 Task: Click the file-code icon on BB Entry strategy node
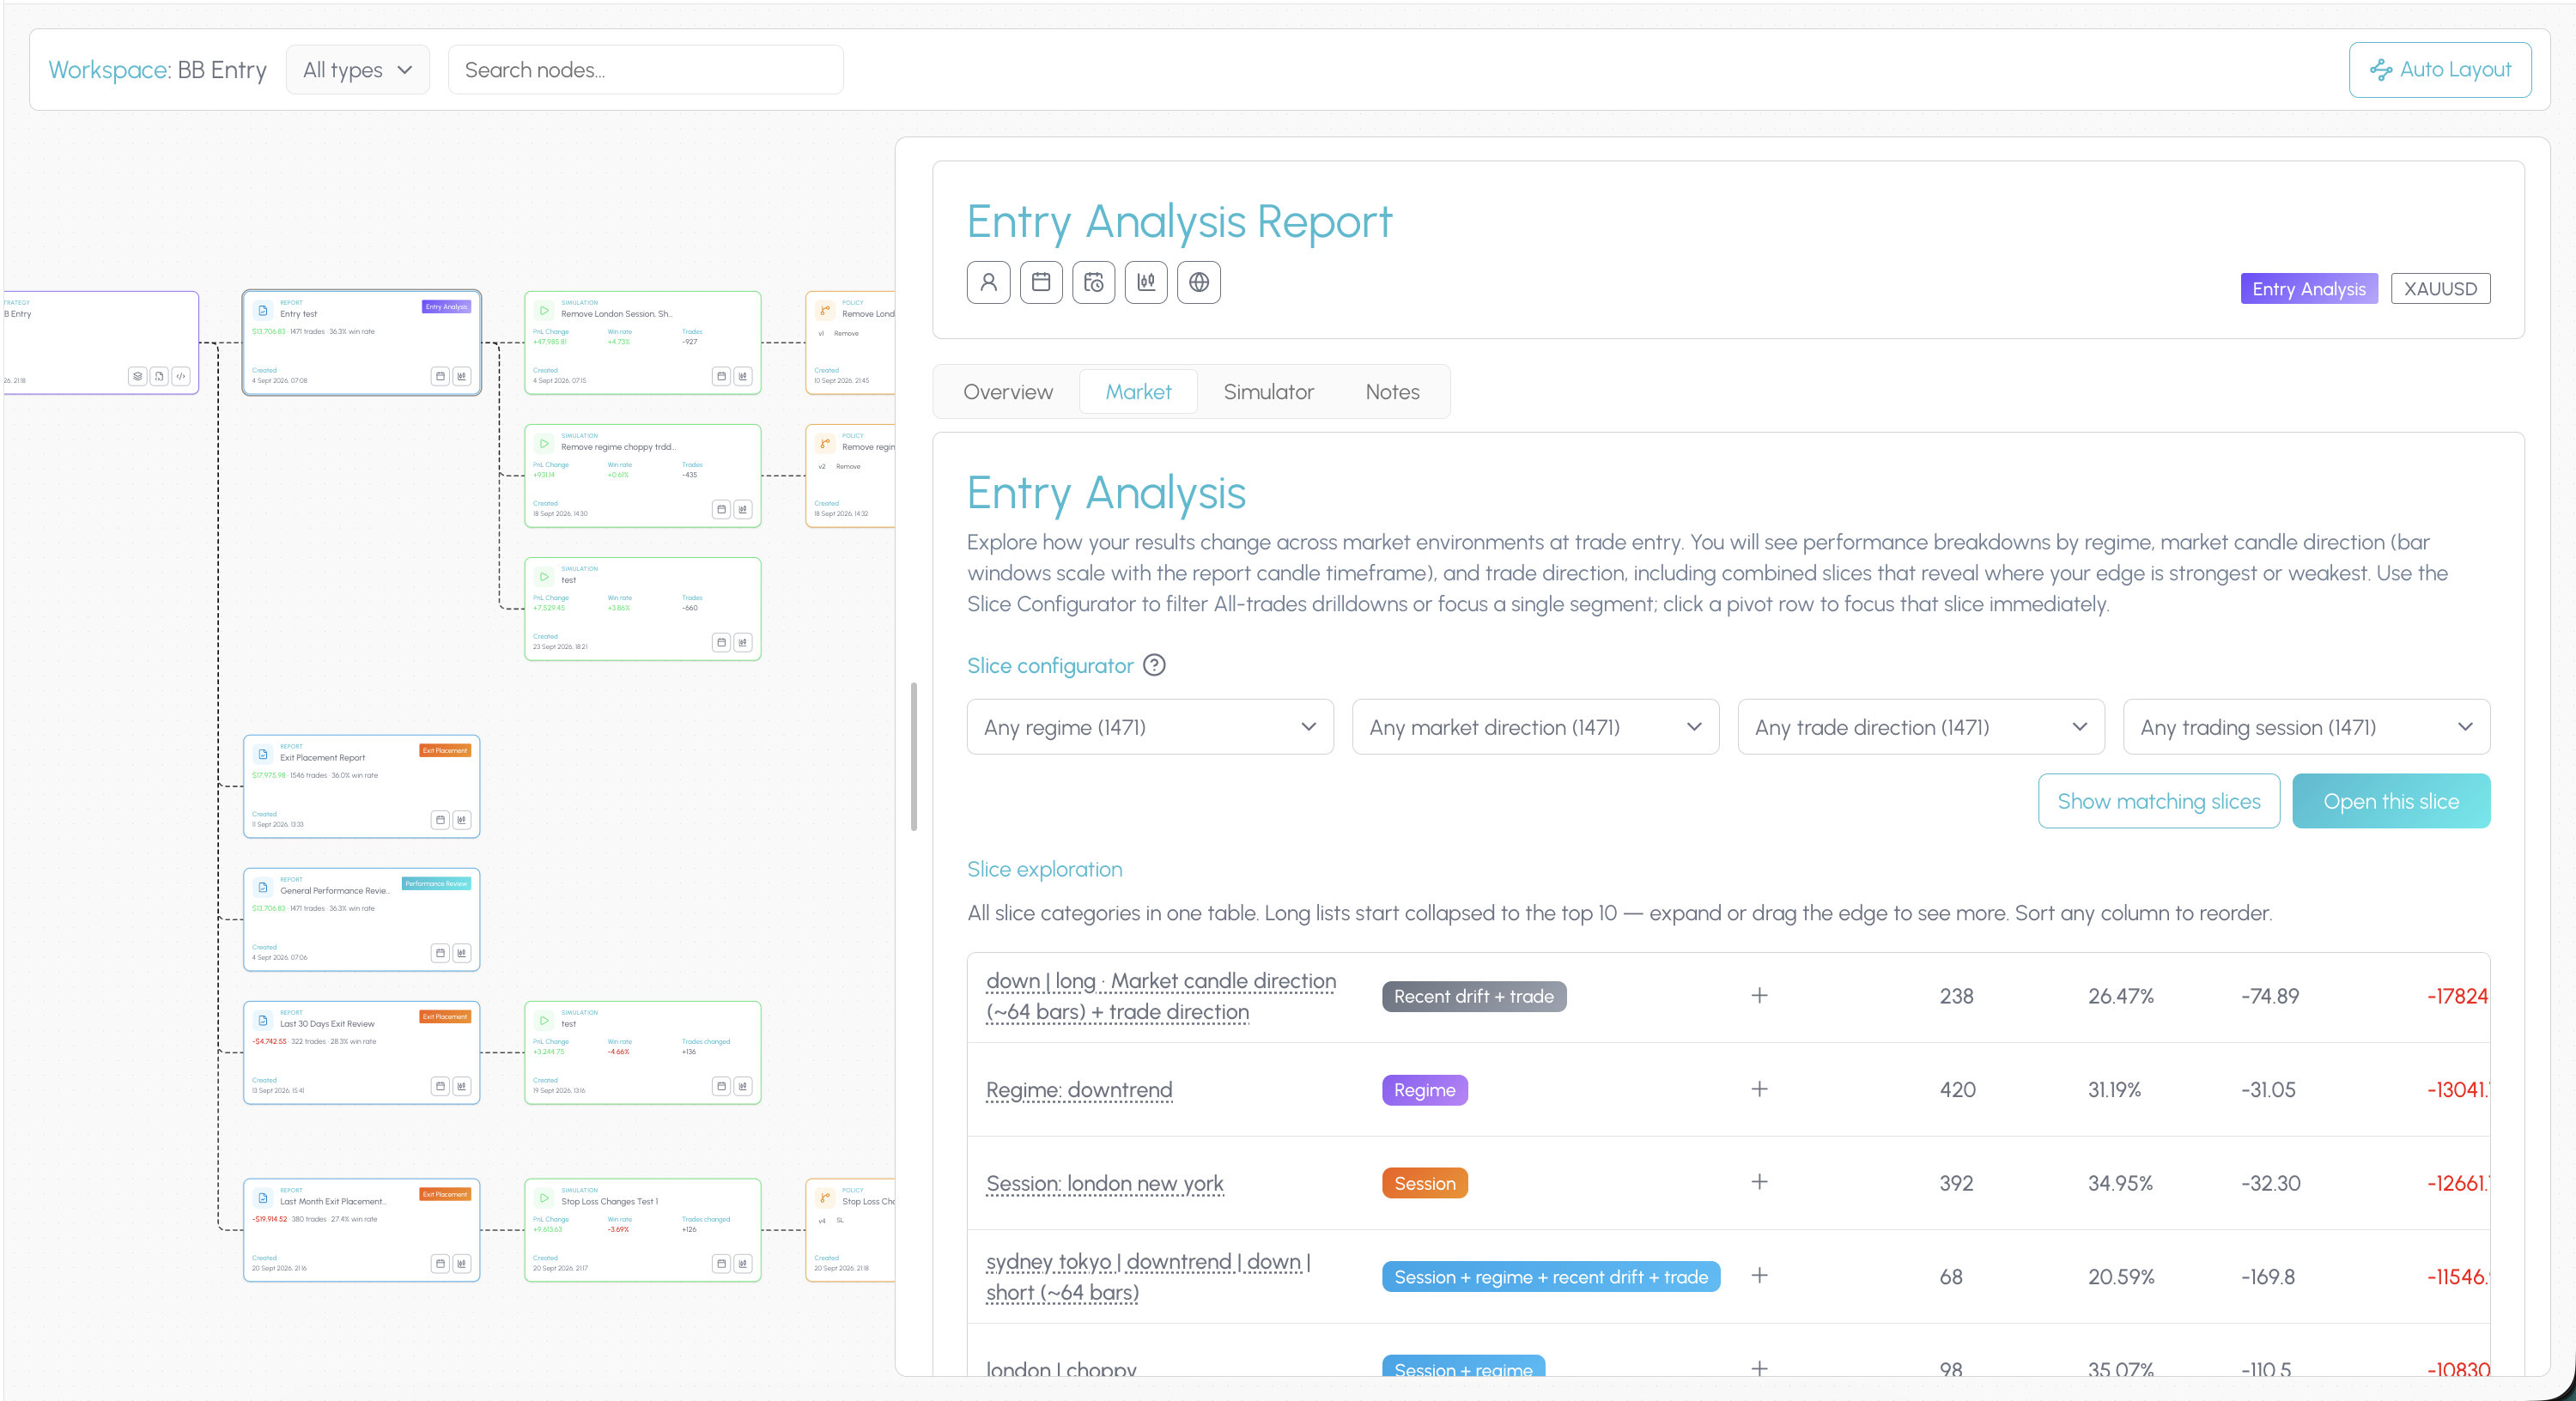click(x=159, y=376)
